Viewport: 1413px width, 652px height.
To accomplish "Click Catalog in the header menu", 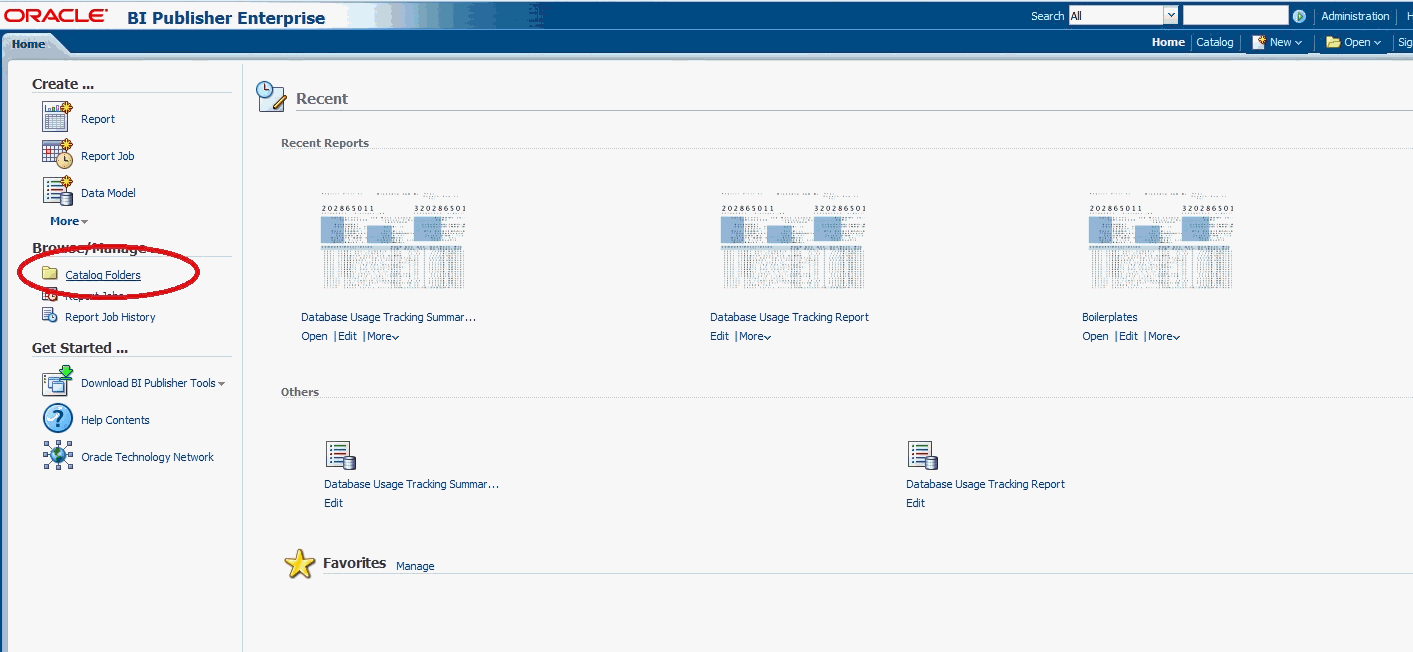I will (x=1215, y=42).
